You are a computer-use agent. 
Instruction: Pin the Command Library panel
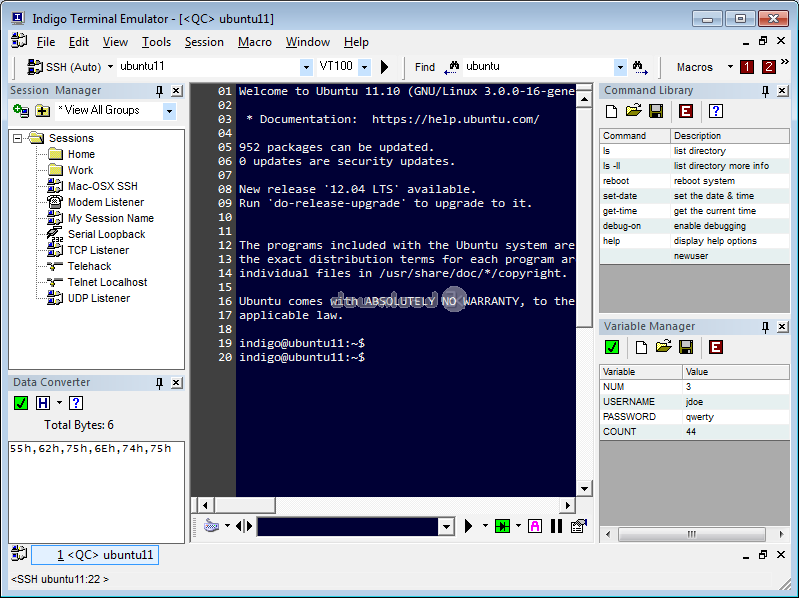coord(765,91)
